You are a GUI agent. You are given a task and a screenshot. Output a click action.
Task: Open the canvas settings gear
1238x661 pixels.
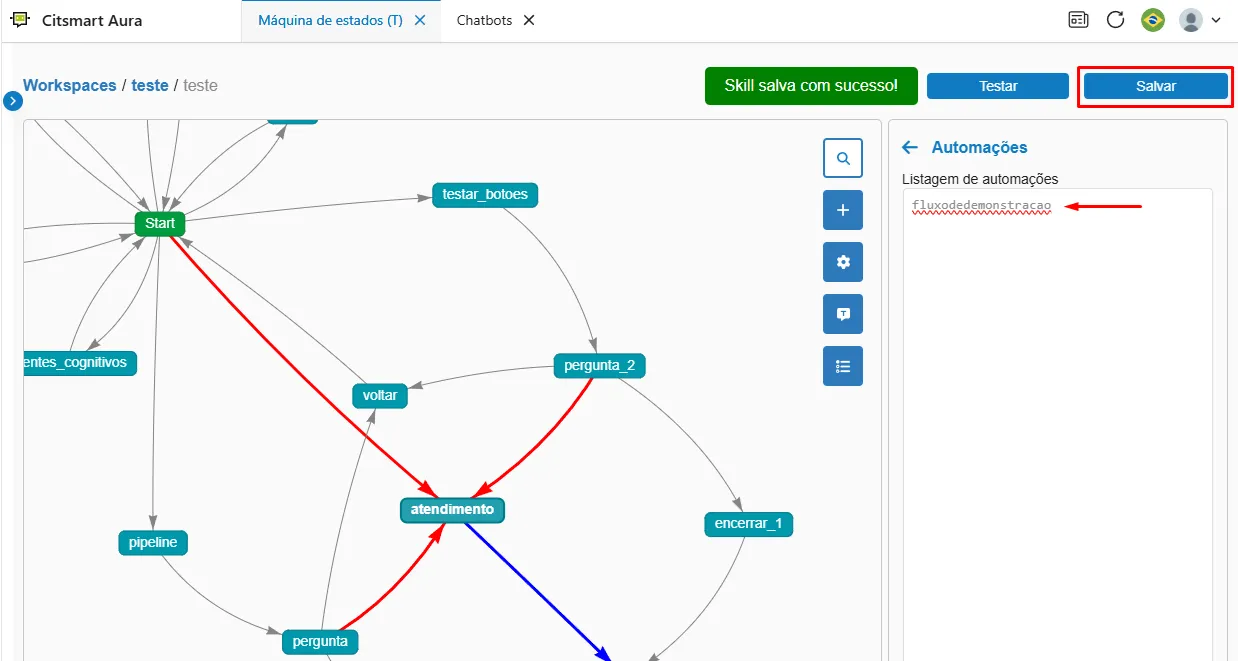pyautogui.click(x=843, y=262)
